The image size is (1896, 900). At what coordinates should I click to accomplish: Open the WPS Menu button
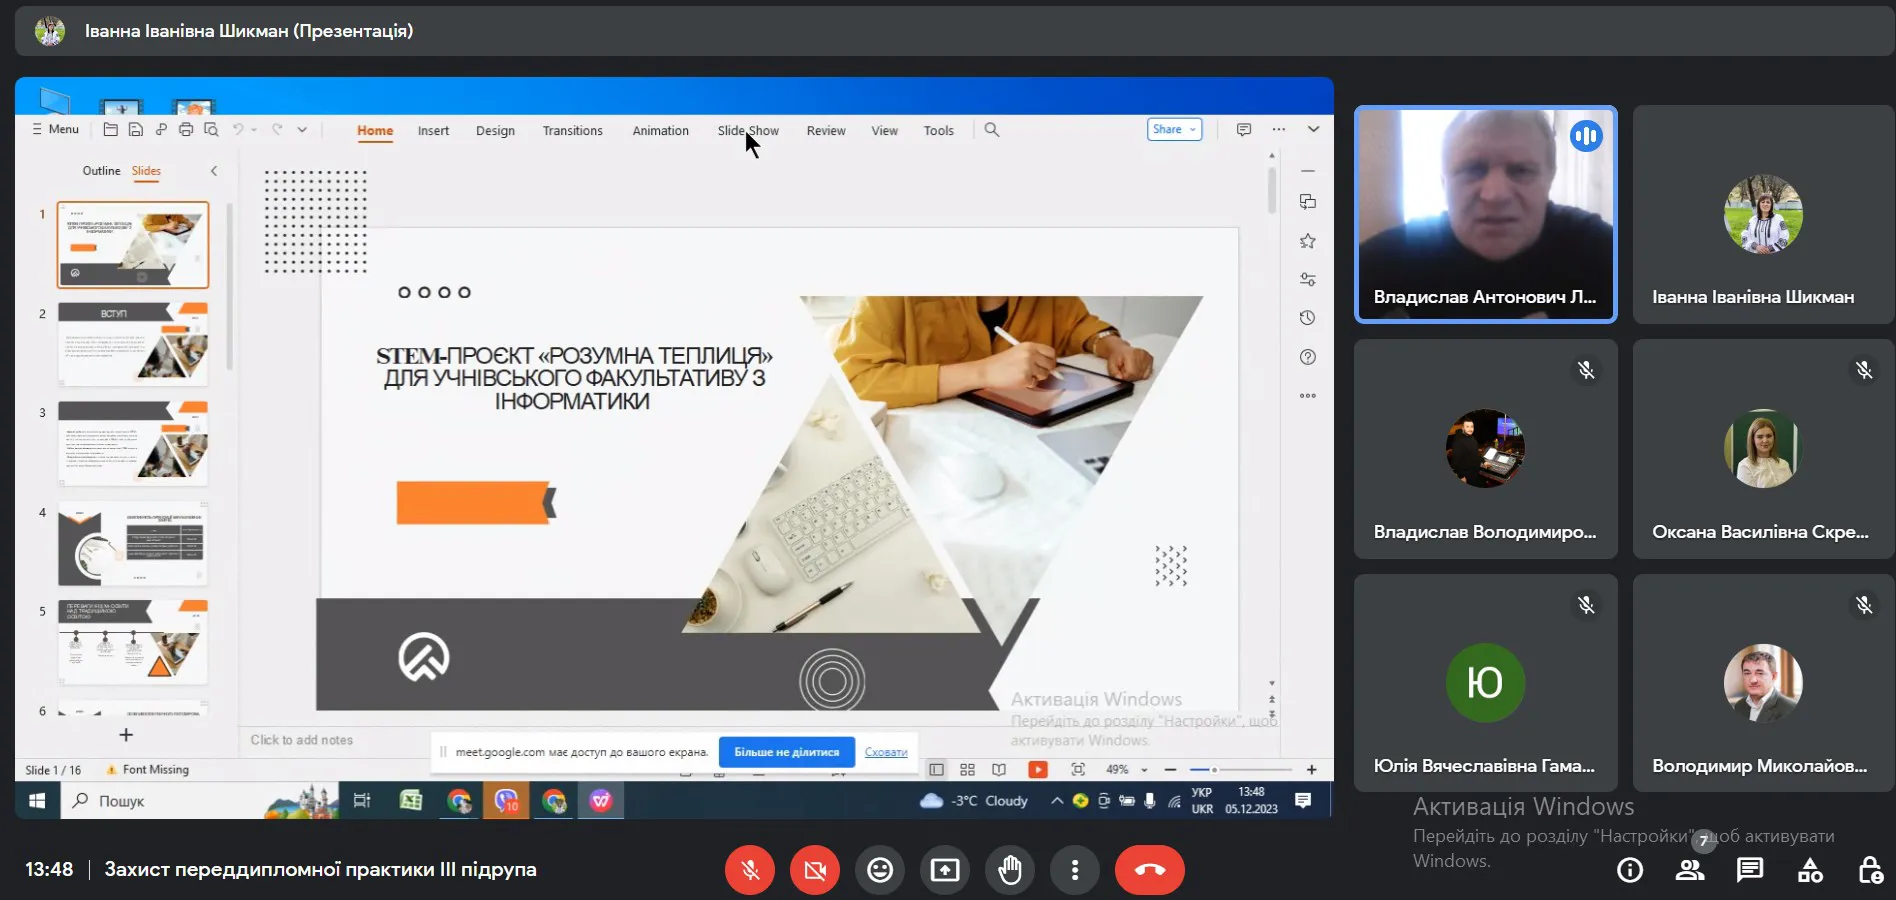[x=55, y=129]
